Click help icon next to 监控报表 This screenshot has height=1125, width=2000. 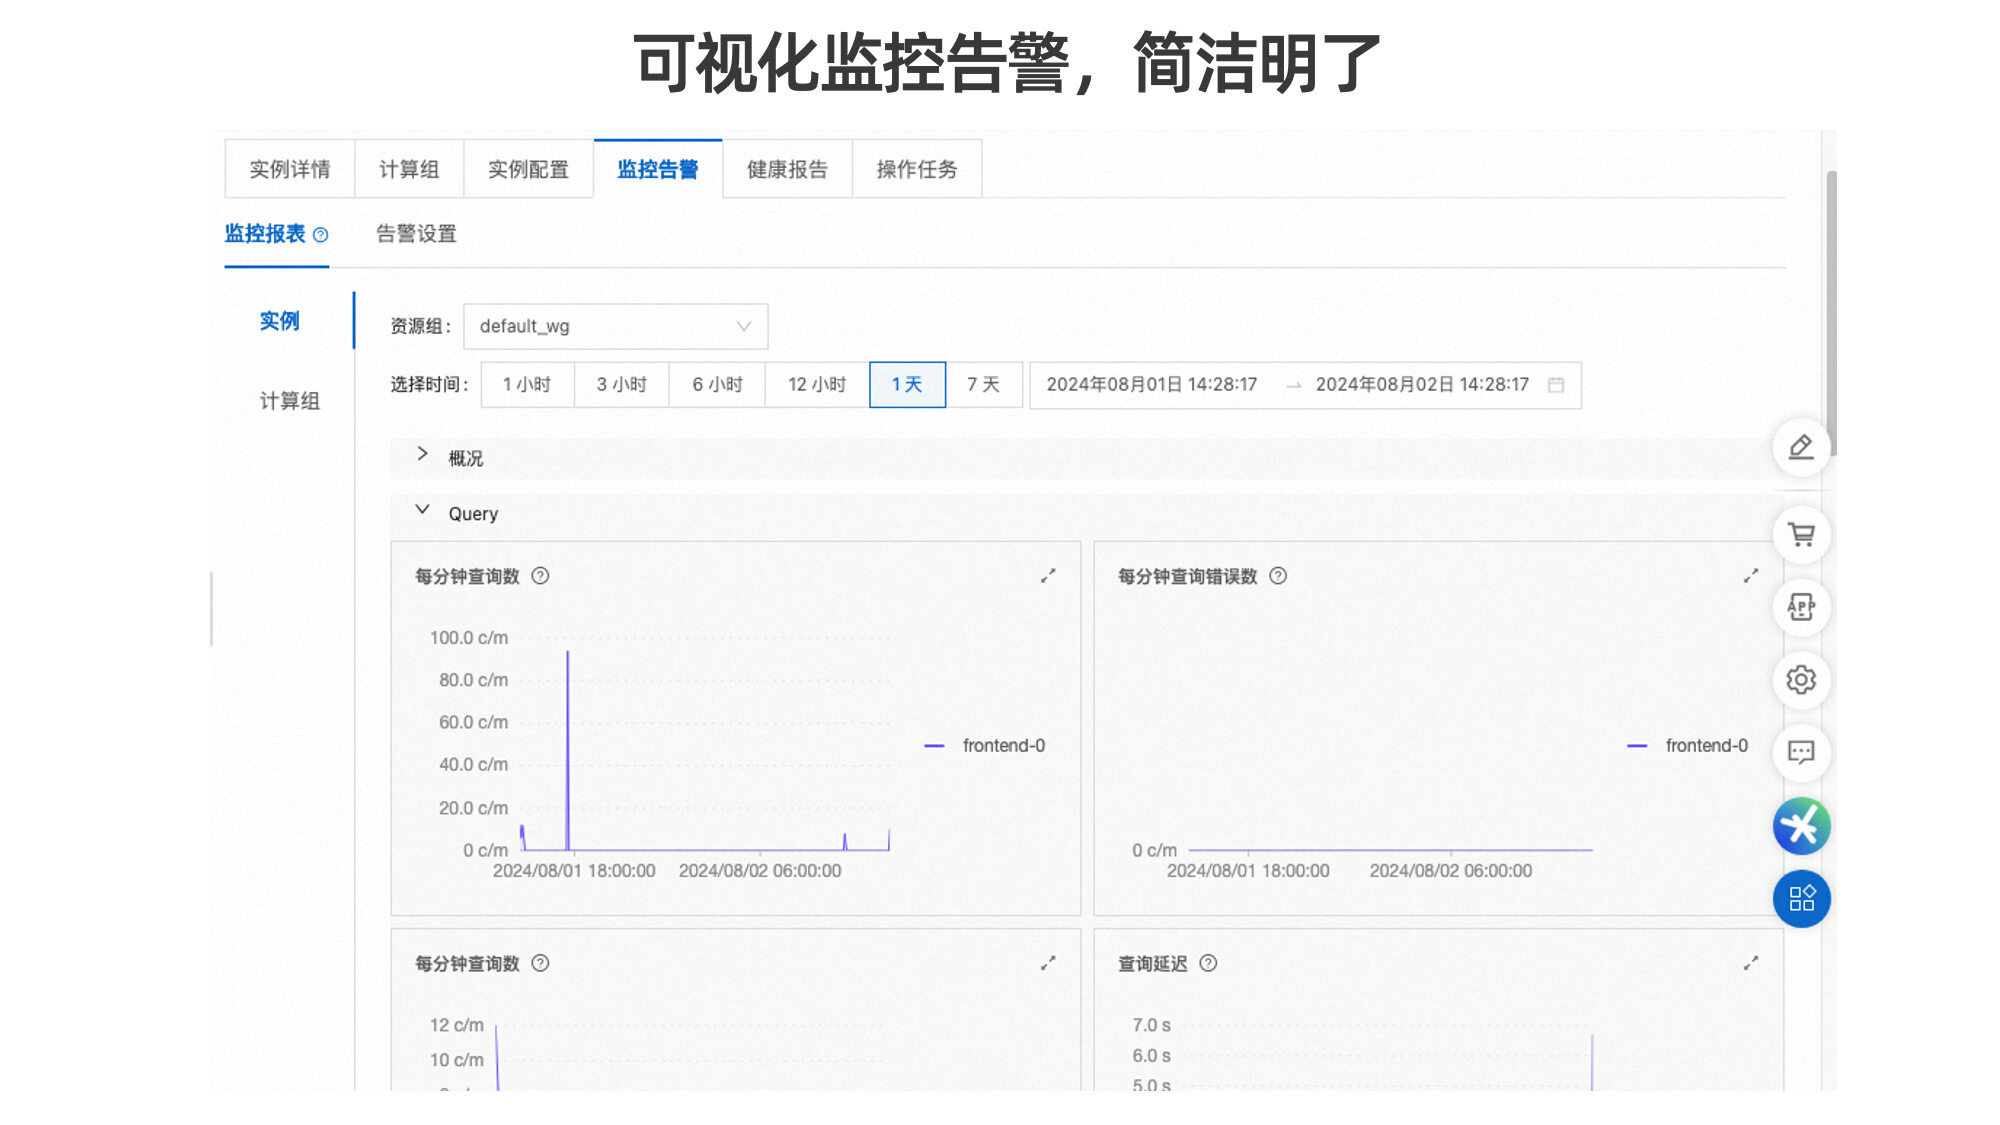[321, 235]
